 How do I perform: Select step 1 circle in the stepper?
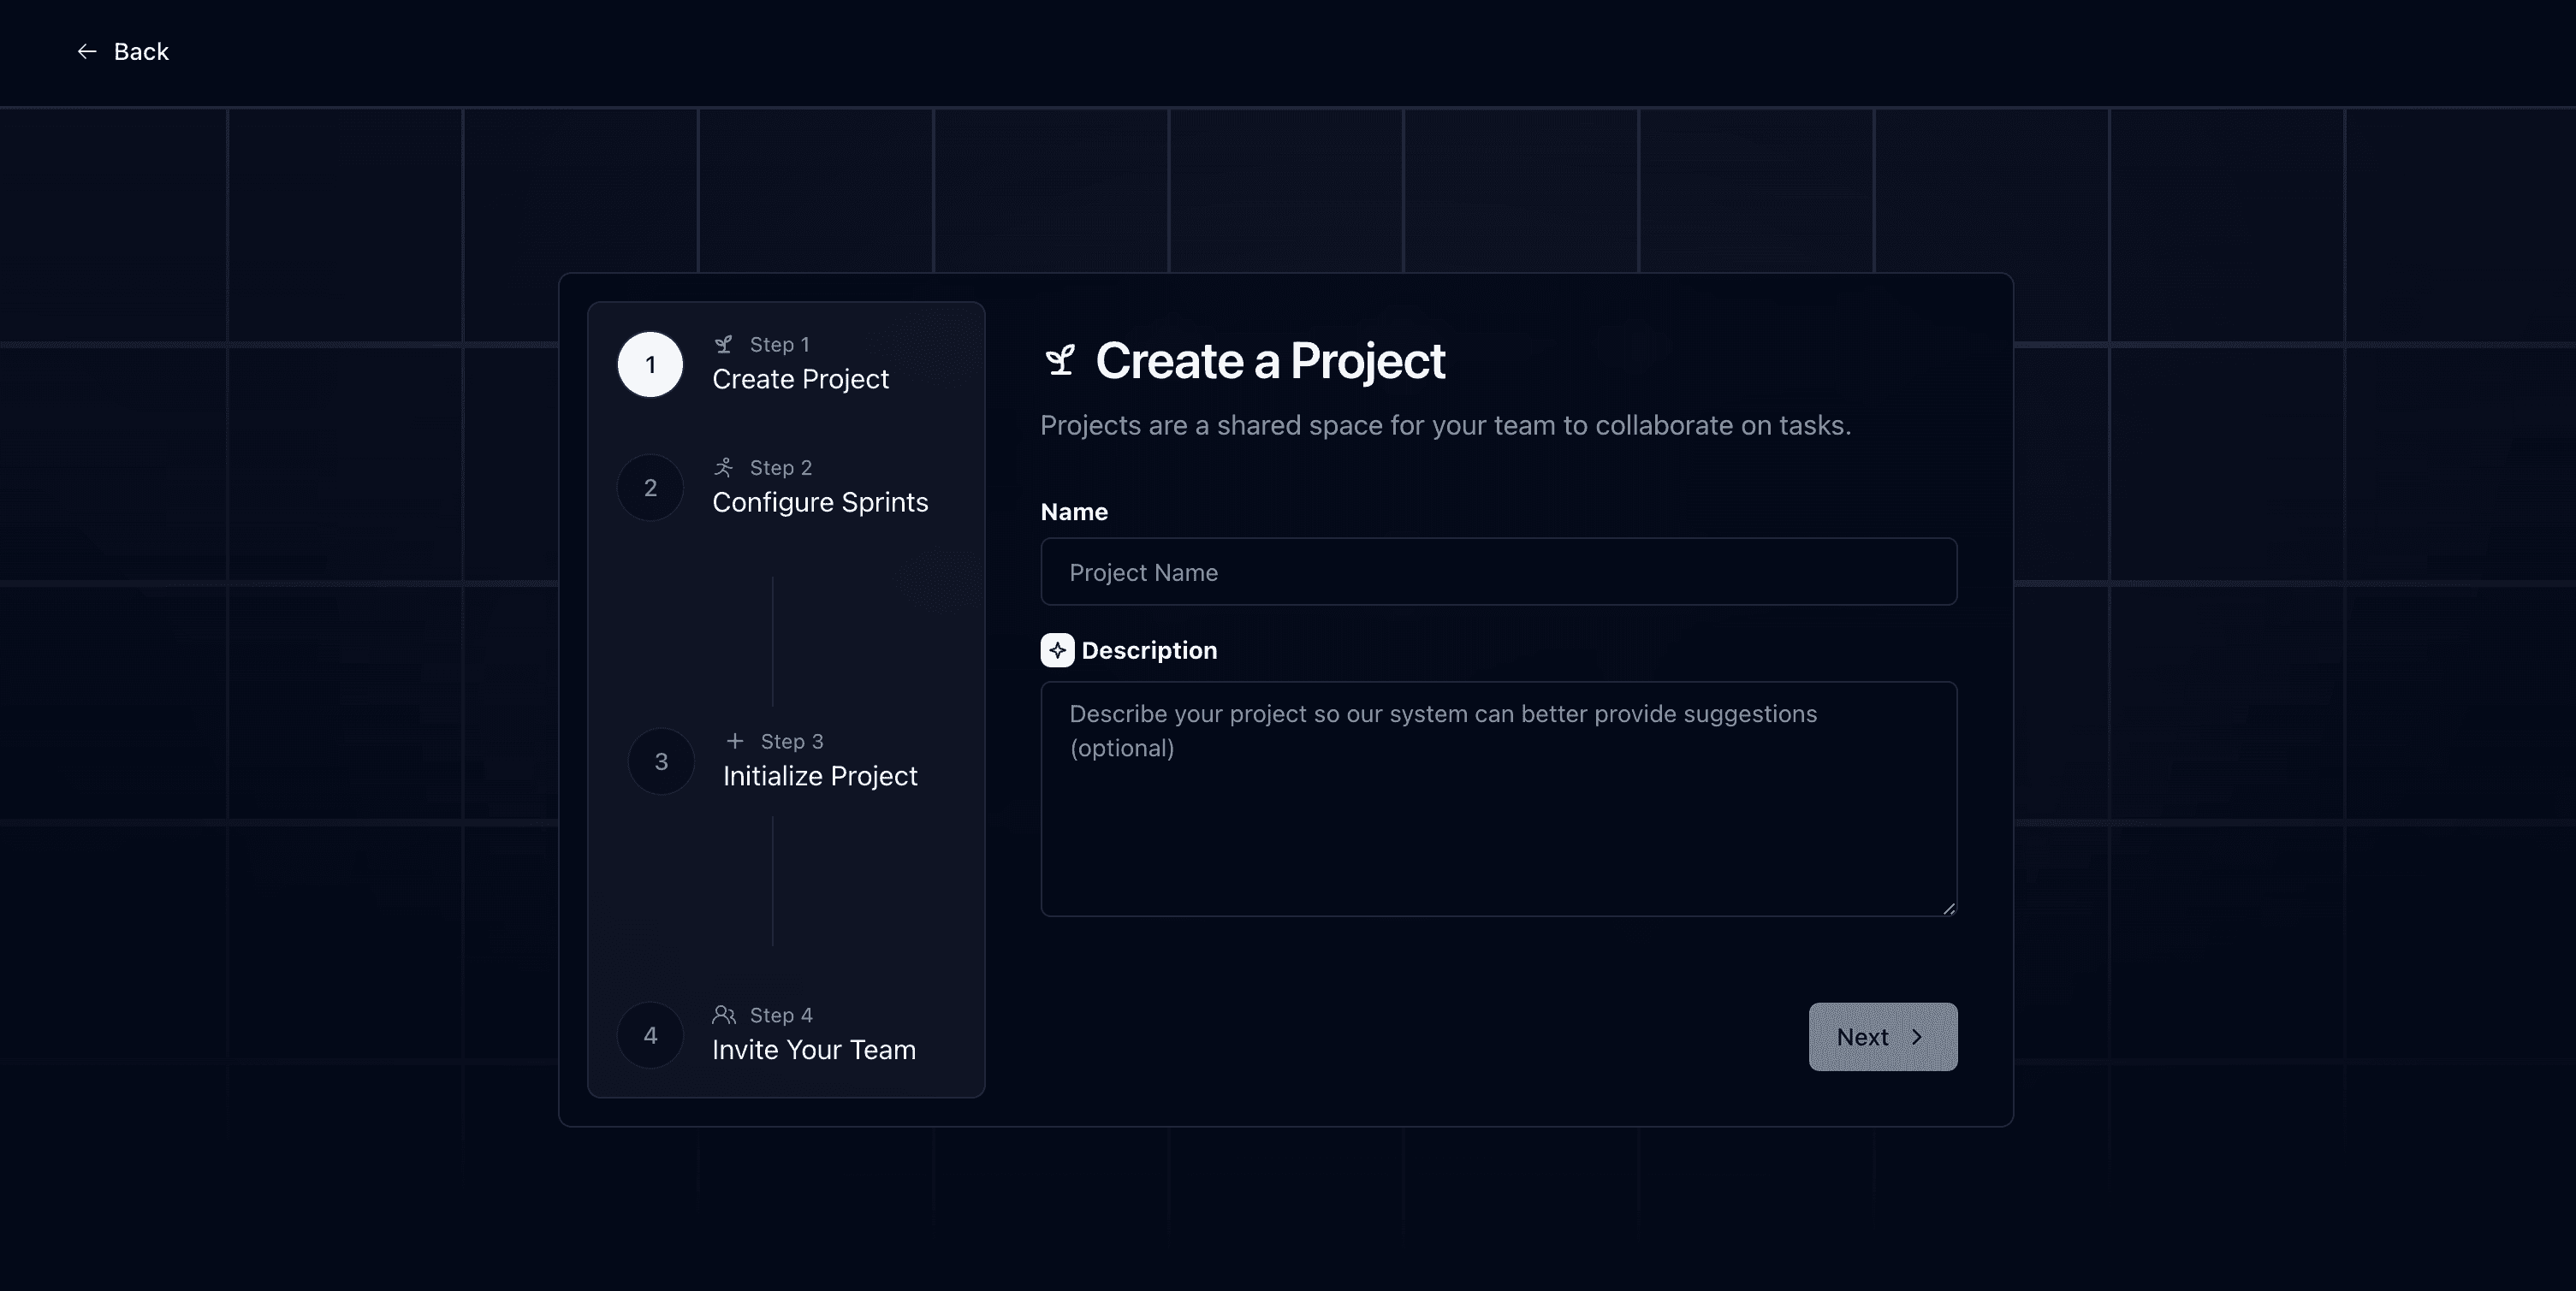pyautogui.click(x=650, y=365)
